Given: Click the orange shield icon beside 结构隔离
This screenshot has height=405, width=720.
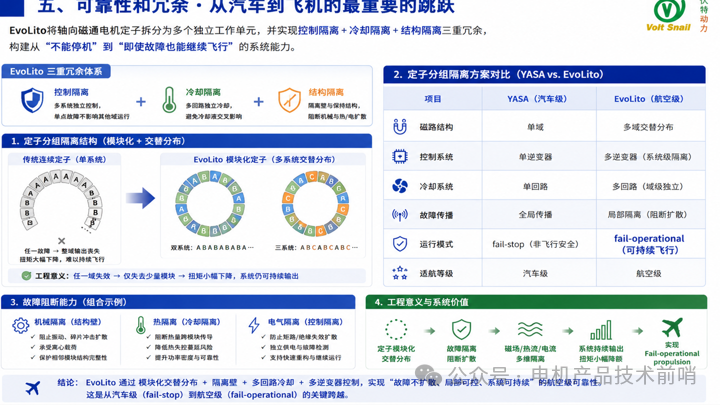Looking at the screenshot, I should pyautogui.click(x=289, y=100).
